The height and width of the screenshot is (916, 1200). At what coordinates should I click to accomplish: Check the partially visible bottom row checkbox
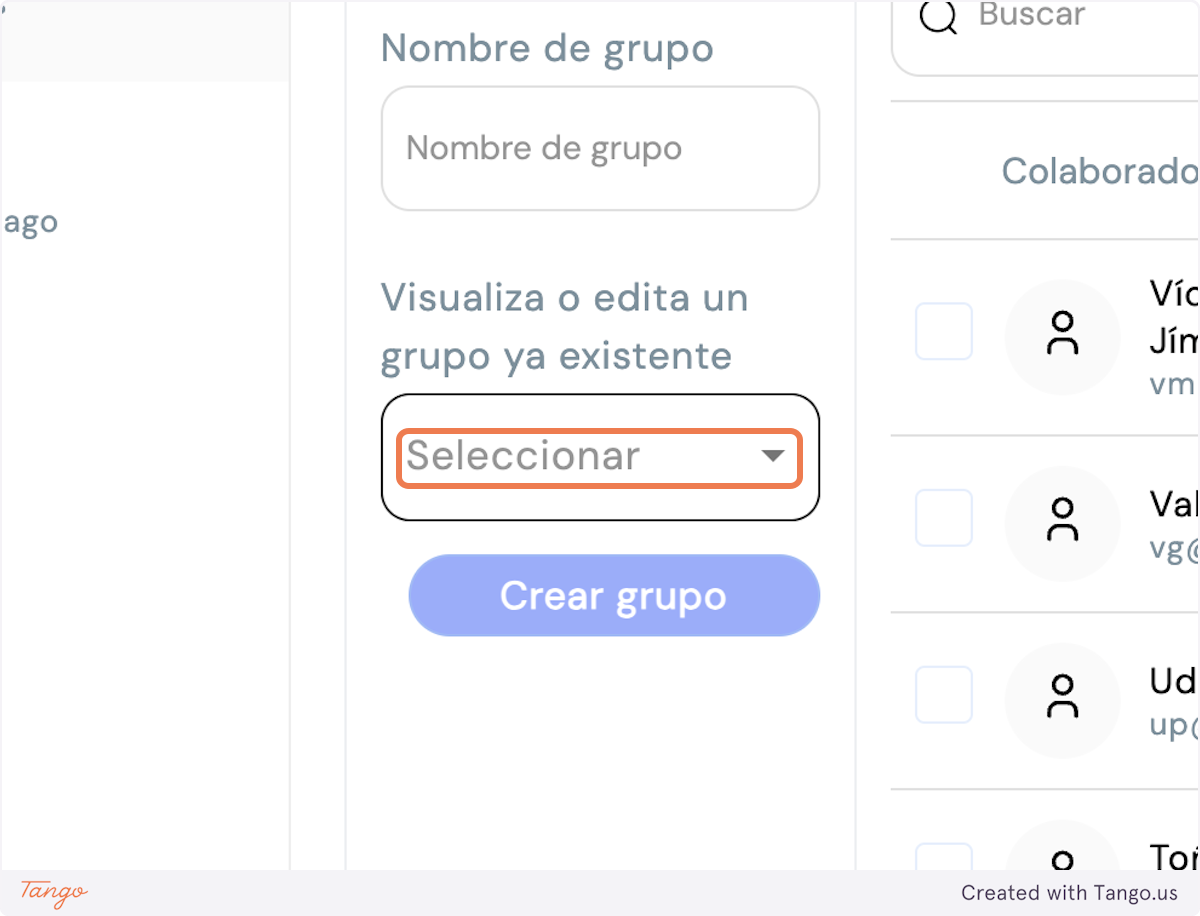[x=944, y=856]
